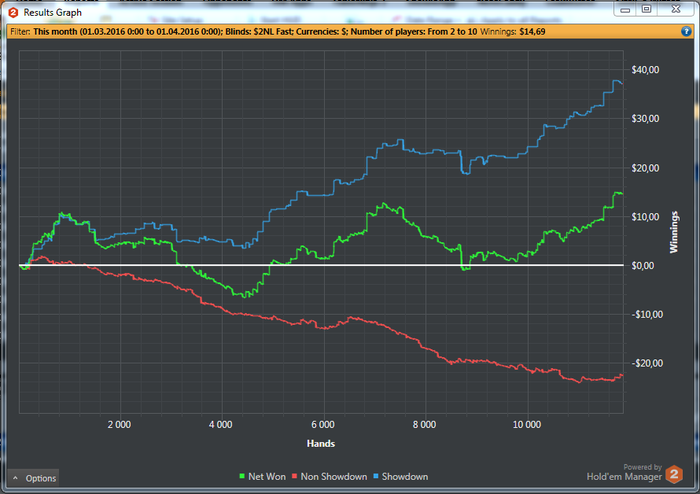This screenshot has width=700, height=494.
Task: Click the green Net Won color square
Action: pos(242,476)
